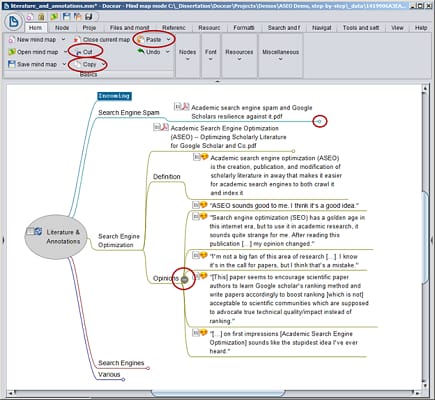Open the Navigate ribbon tab
435x400 pixels.
tap(322, 28)
